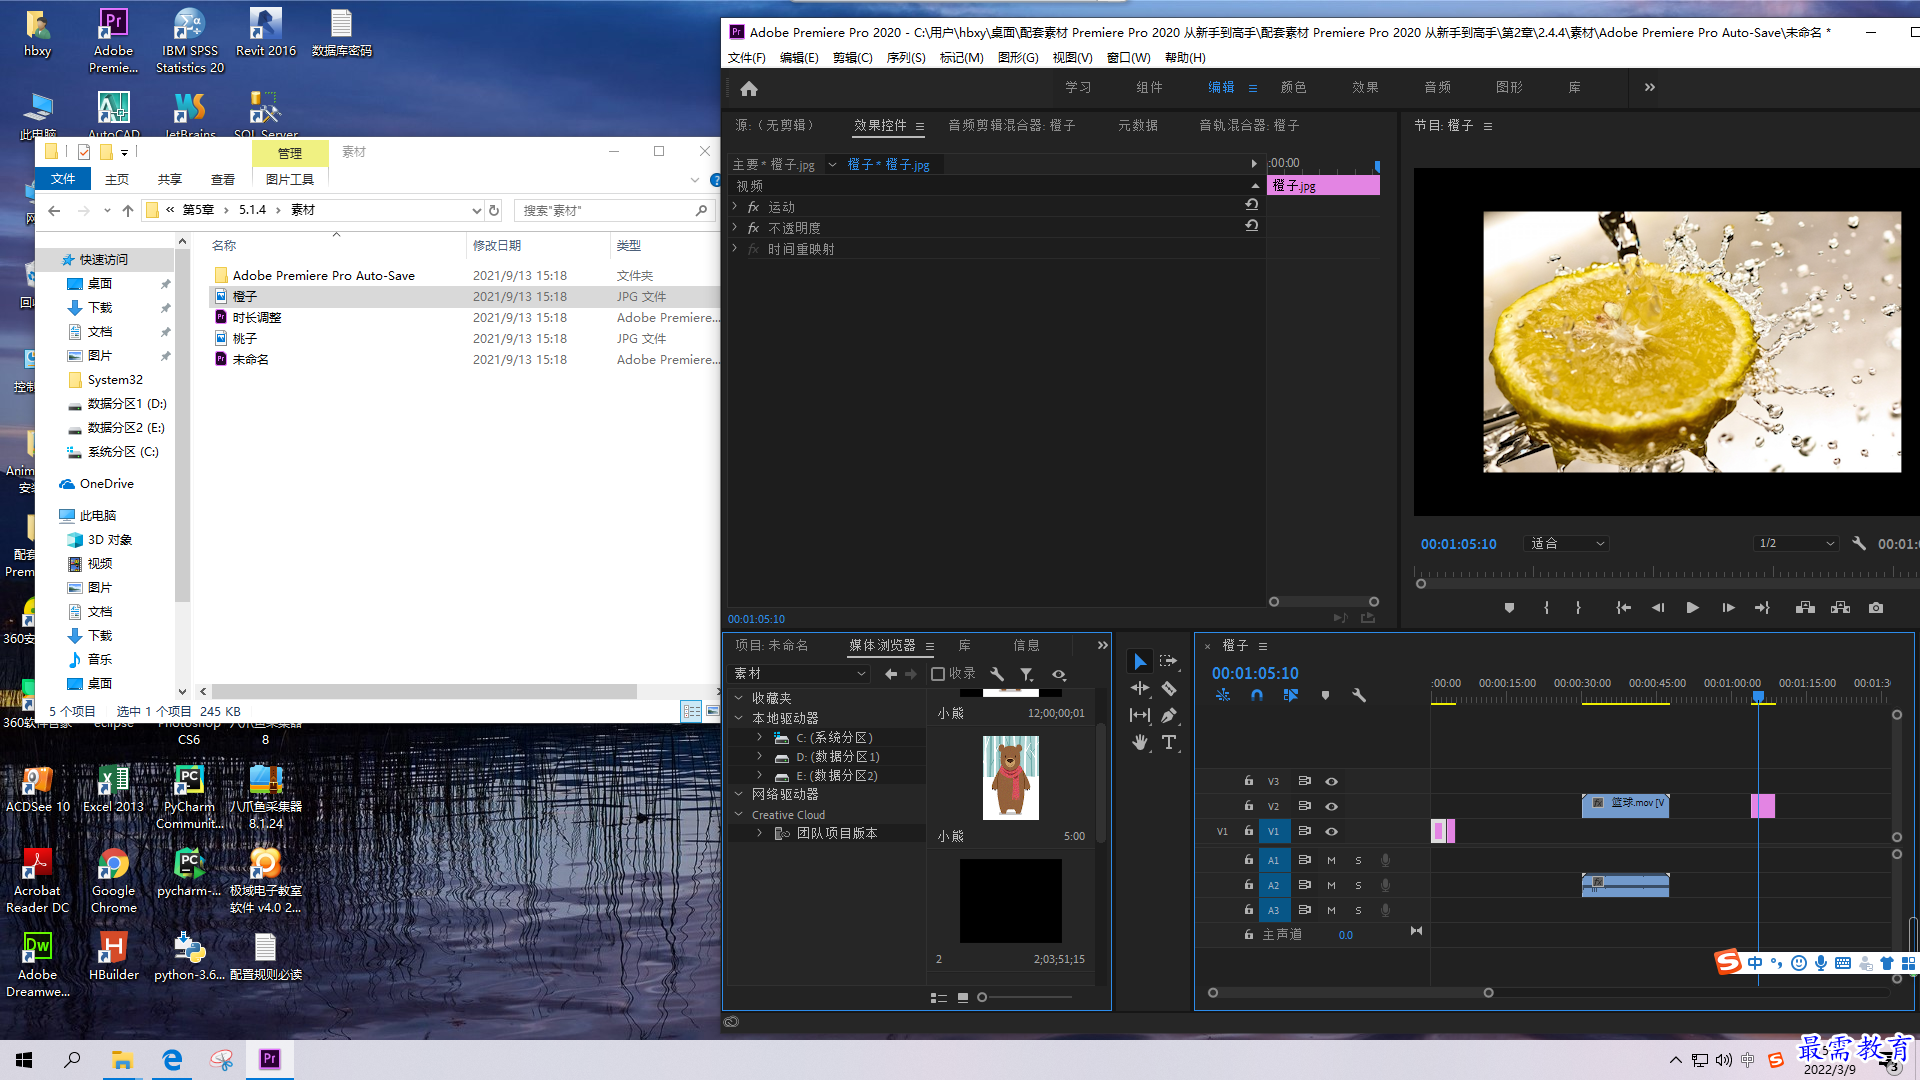Click the Lift button in Program monitor
The image size is (1920, 1080).
tap(1805, 608)
